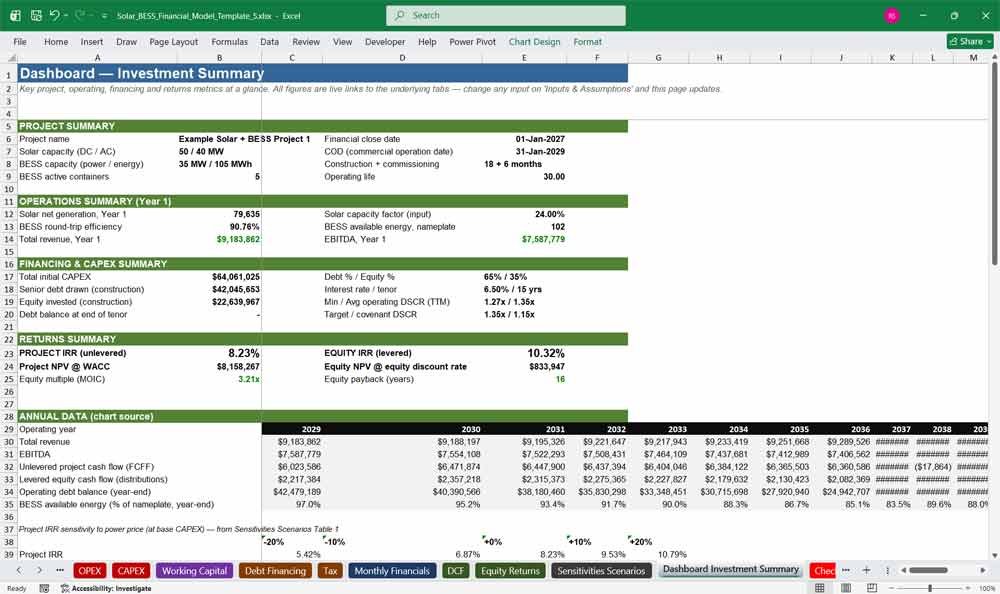Open the Format ribbon tab
Viewport: 1000px width, 594px height.
(587, 41)
